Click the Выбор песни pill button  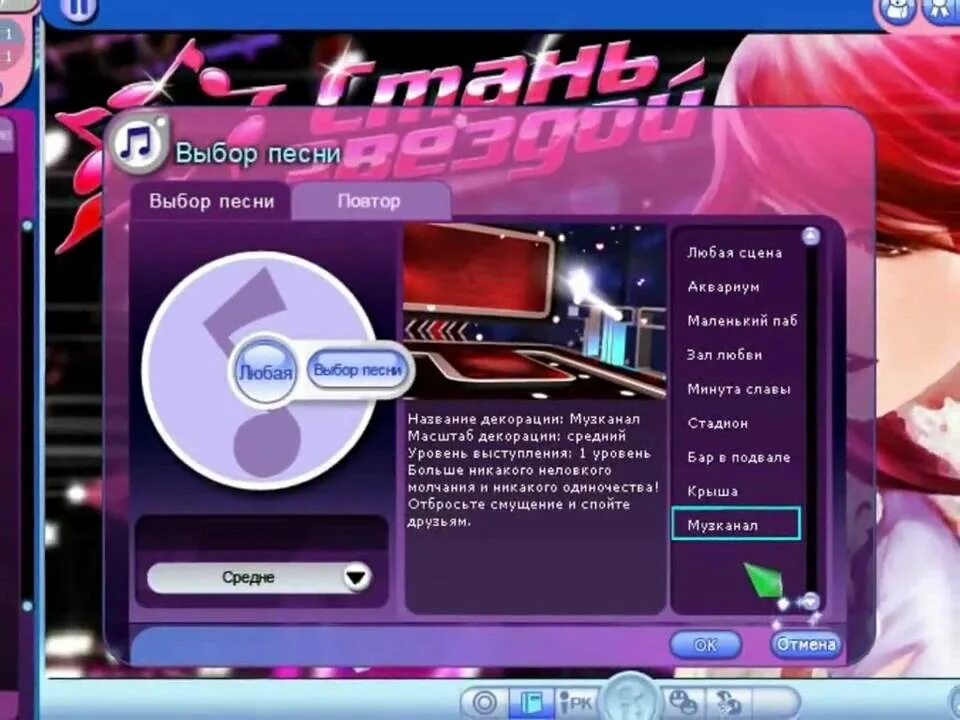click(358, 370)
